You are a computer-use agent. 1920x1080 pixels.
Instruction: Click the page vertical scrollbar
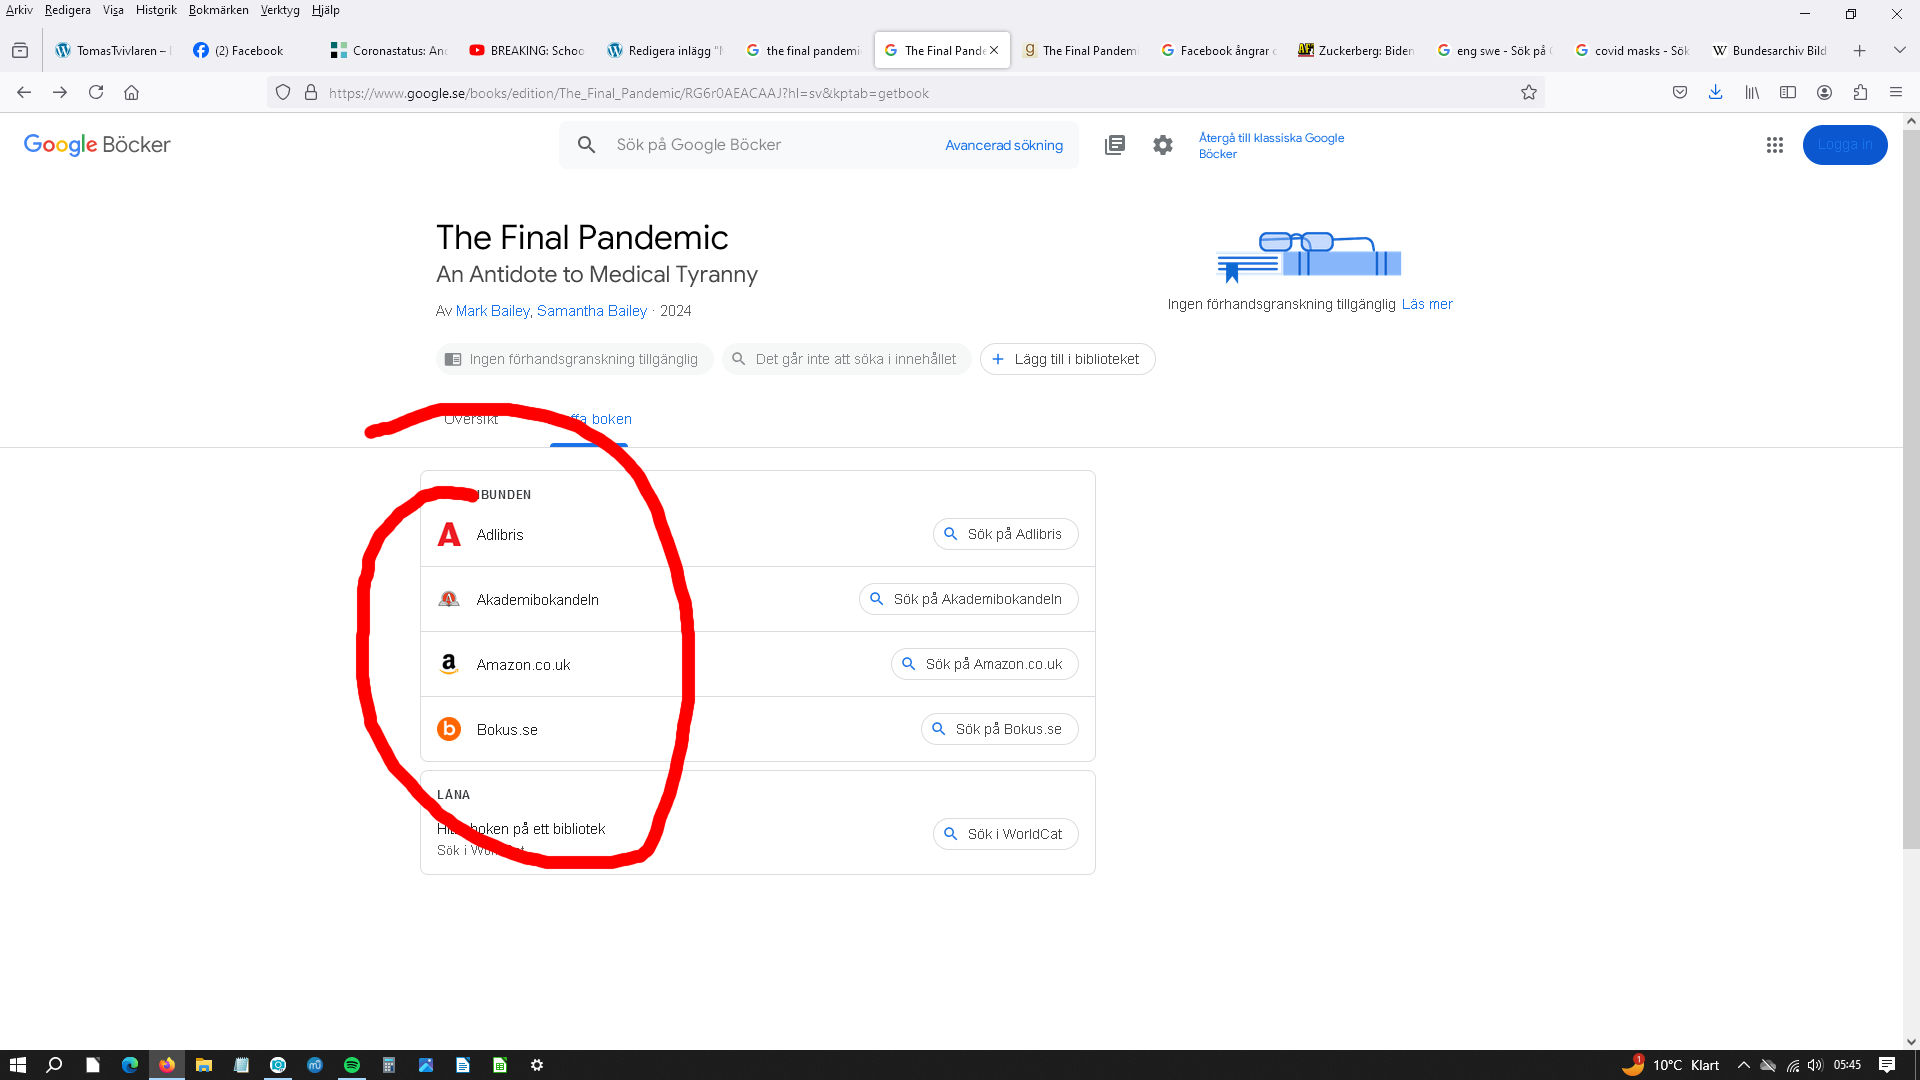1911,490
